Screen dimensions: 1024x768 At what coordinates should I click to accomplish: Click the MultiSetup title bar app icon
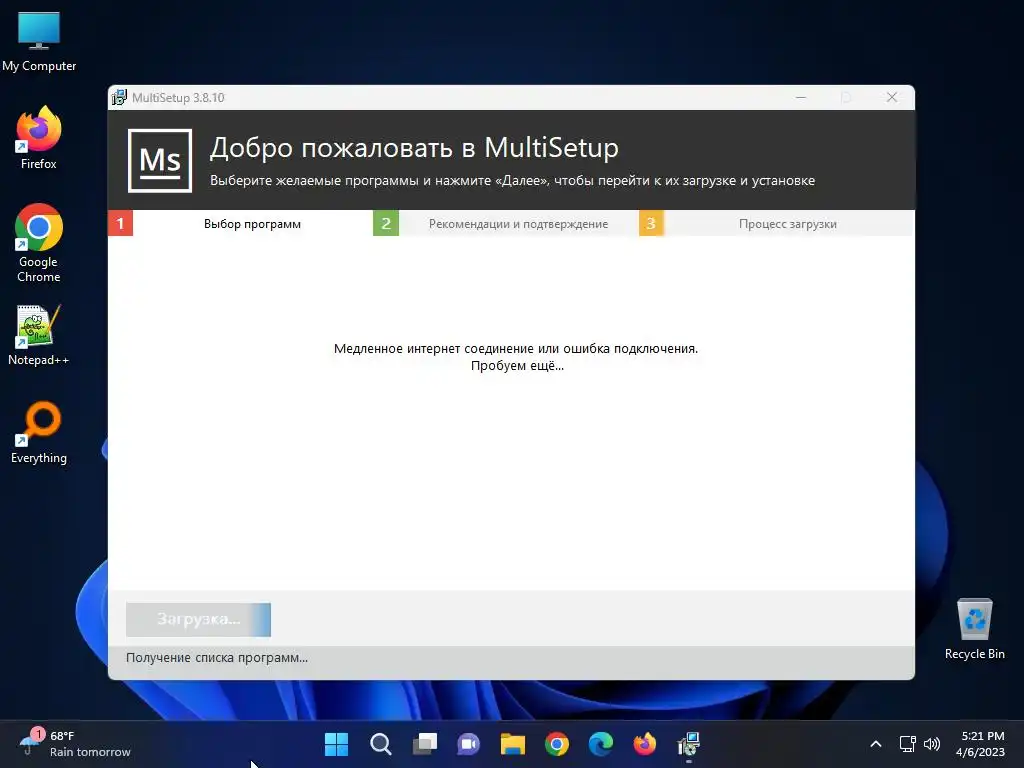(119, 97)
